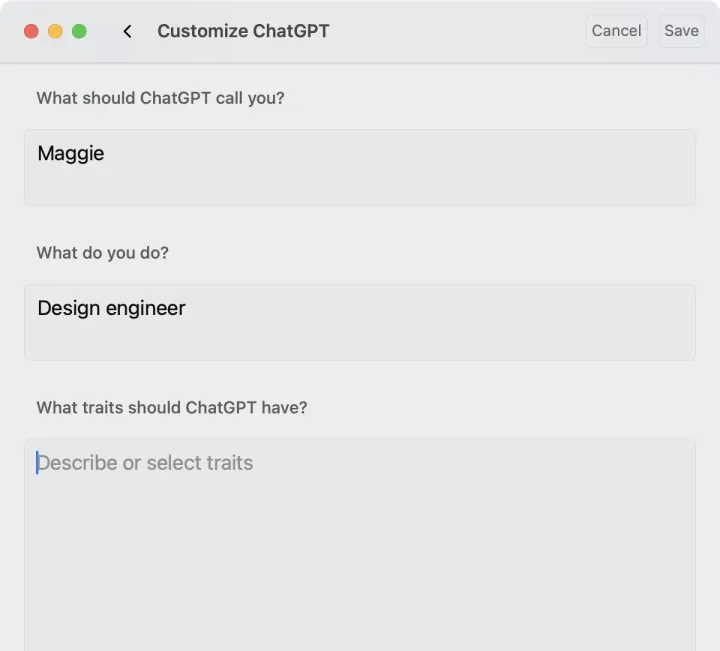
Task: Click into the Describe or select traits box
Action: tap(360, 544)
